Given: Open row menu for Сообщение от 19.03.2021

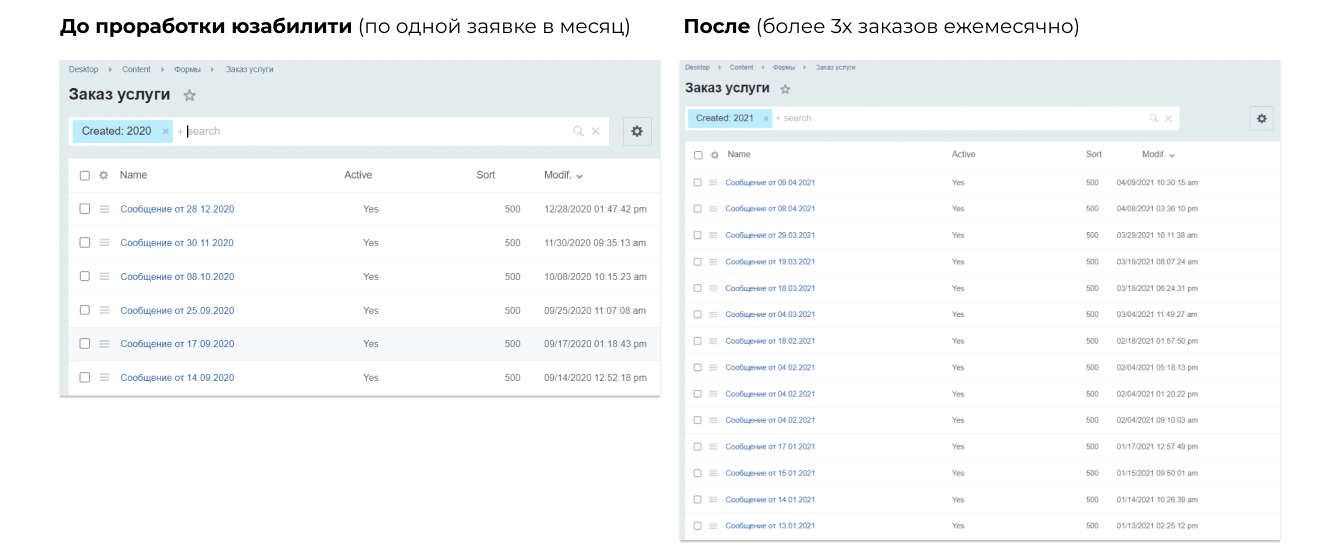Looking at the screenshot, I should [714, 261].
